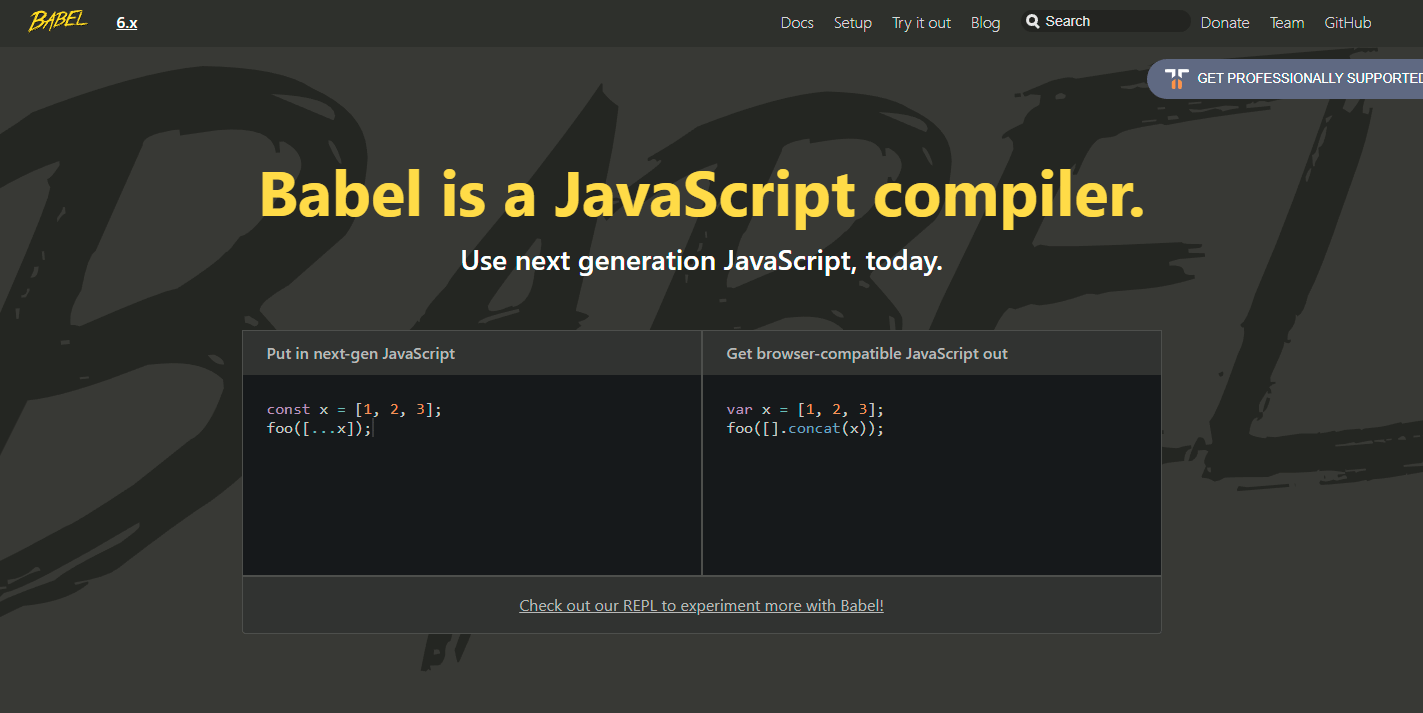
Task: Go to the Setup page
Action: pos(853,22)
